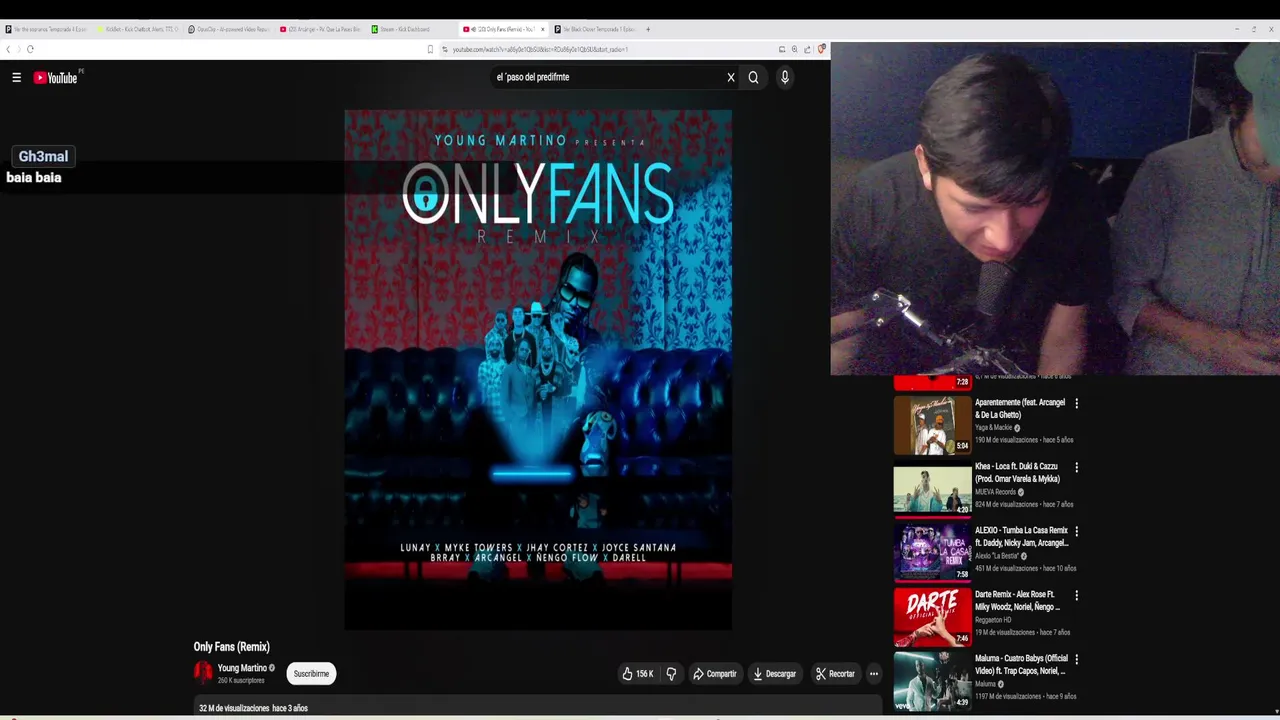This screenshot has height=720, width=1280.
Task: Run search with the magnifier icon
Action: (753, 77)
